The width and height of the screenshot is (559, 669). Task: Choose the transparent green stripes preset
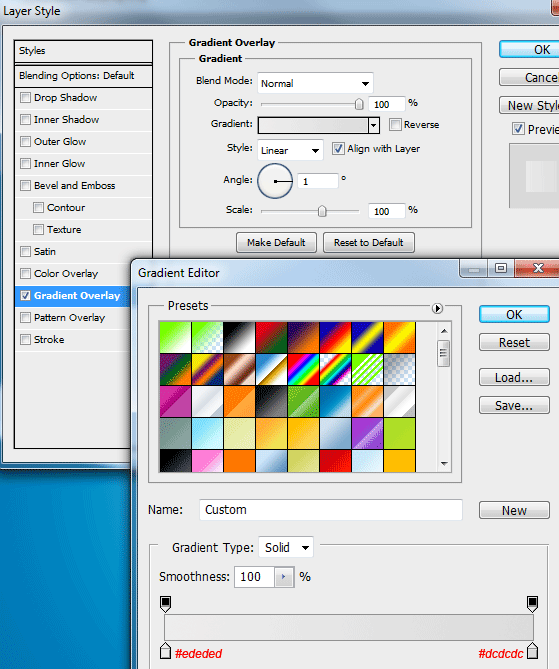[367, 369]
